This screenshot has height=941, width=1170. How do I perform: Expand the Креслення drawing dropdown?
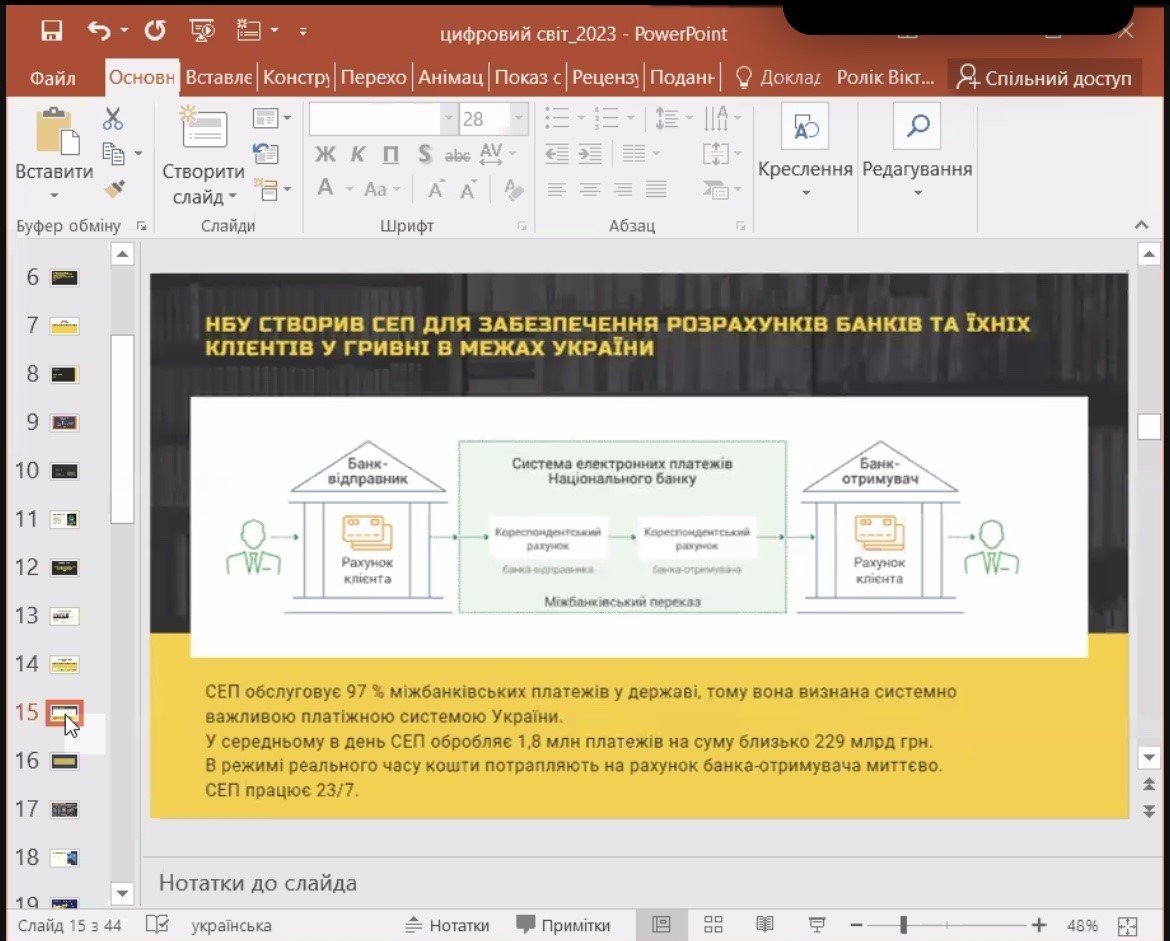click(805, 192)
